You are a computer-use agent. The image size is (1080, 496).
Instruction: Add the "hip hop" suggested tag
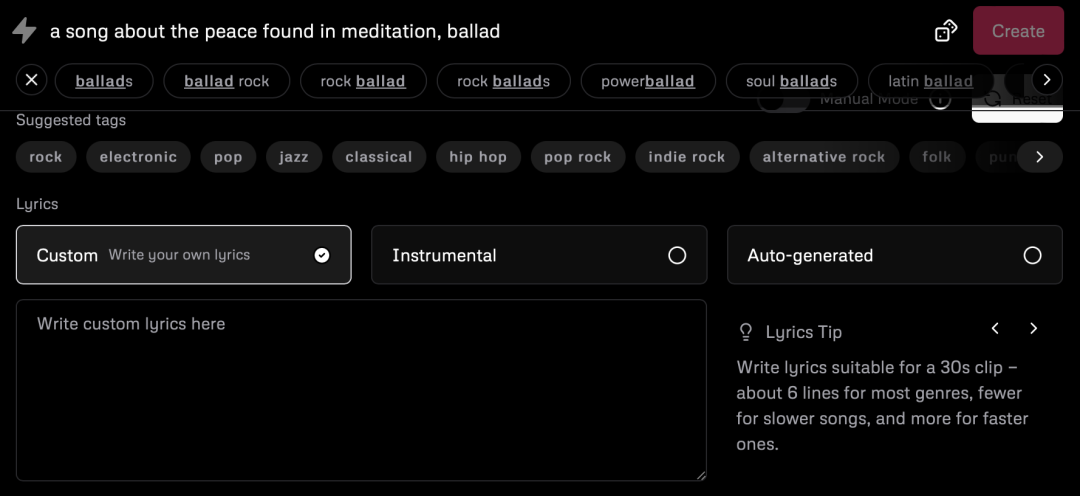(x=478, y=157)
